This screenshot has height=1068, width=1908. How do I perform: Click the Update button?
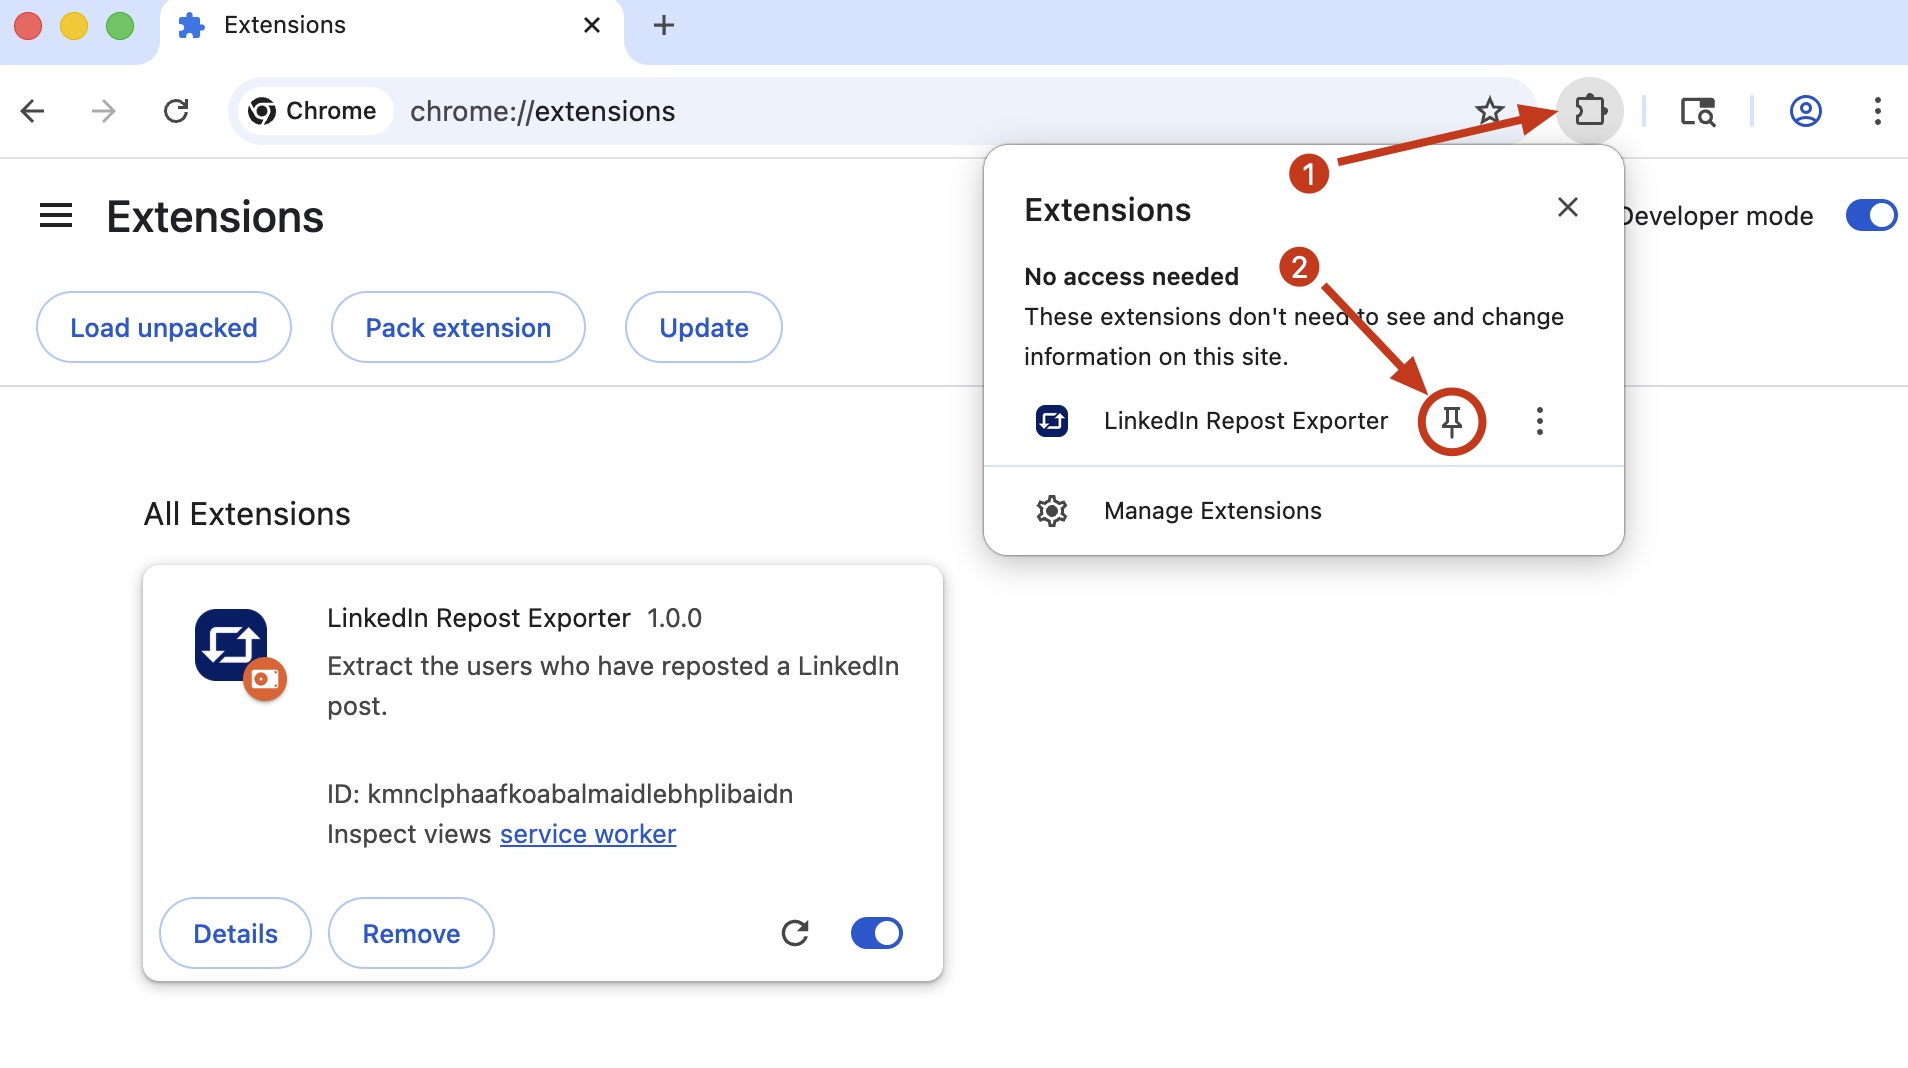click(704, 327)
